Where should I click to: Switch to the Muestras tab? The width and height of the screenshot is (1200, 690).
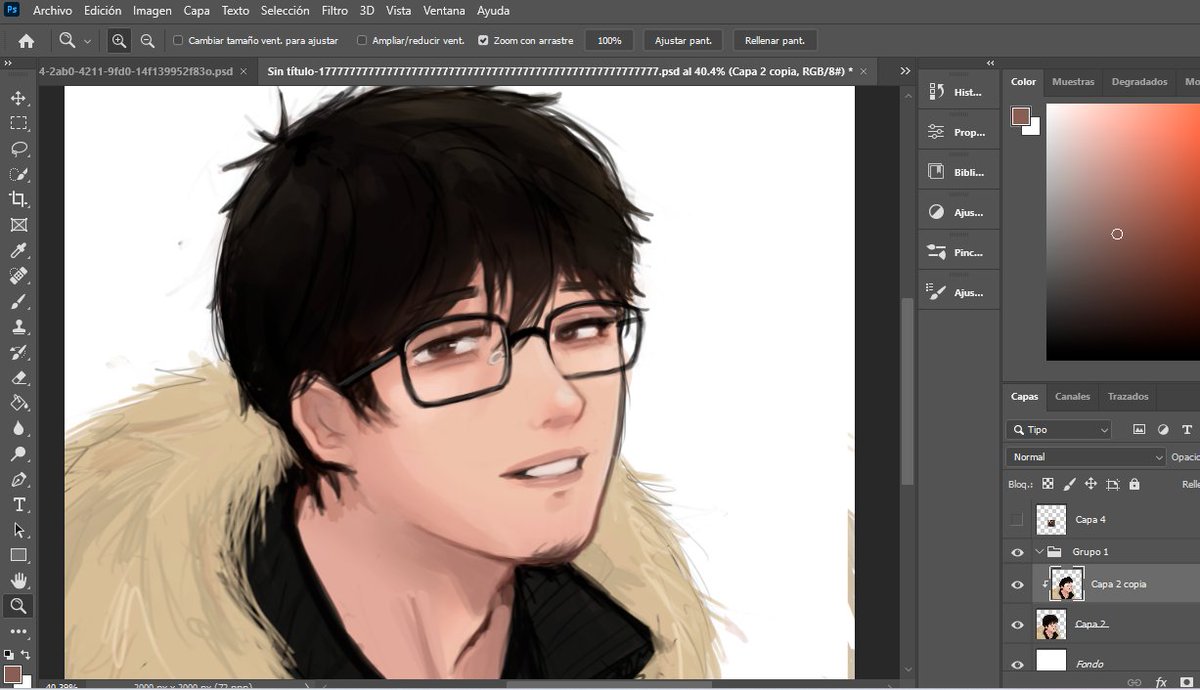(x=1073, y=82)
